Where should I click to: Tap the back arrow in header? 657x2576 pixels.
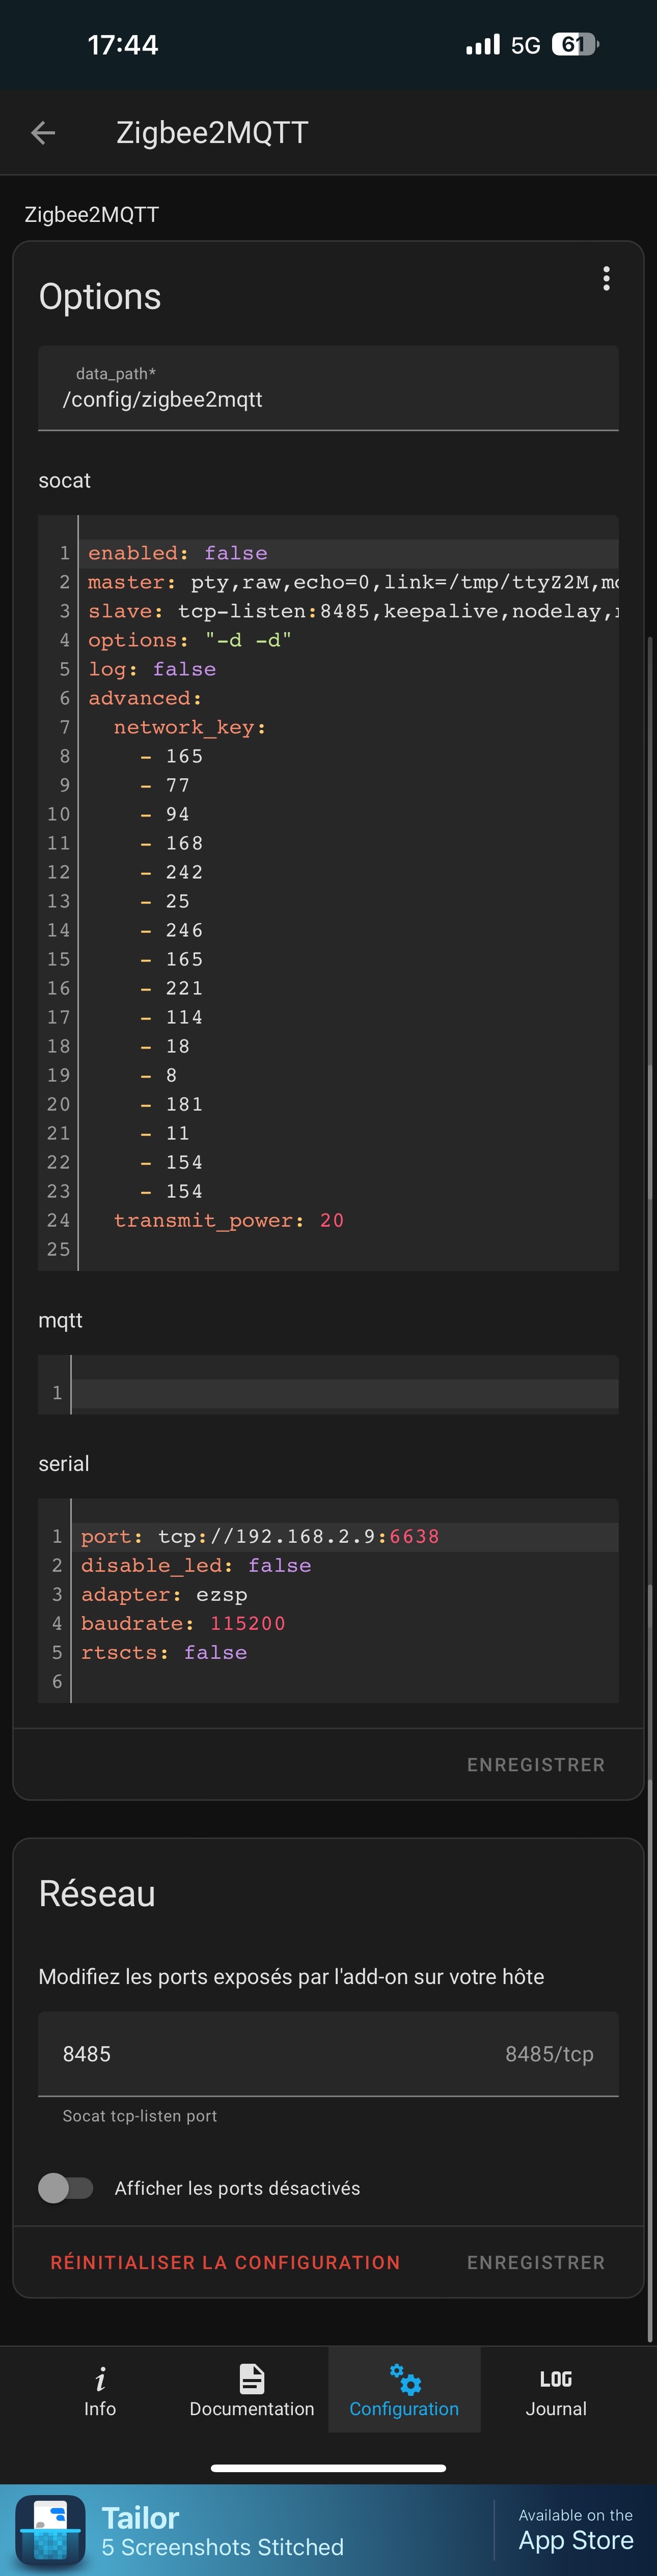click(43, 132)
